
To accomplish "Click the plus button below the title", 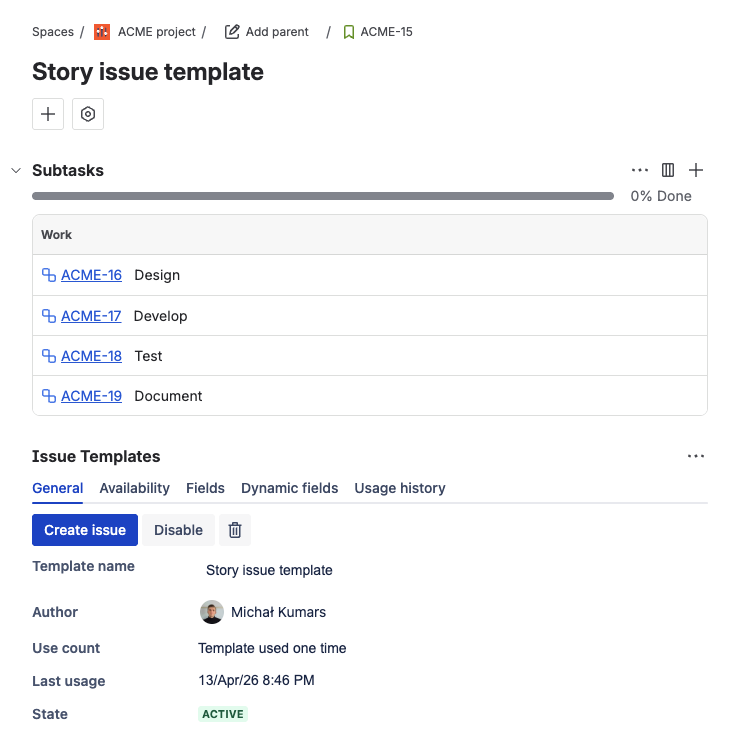I will [48, 114].
